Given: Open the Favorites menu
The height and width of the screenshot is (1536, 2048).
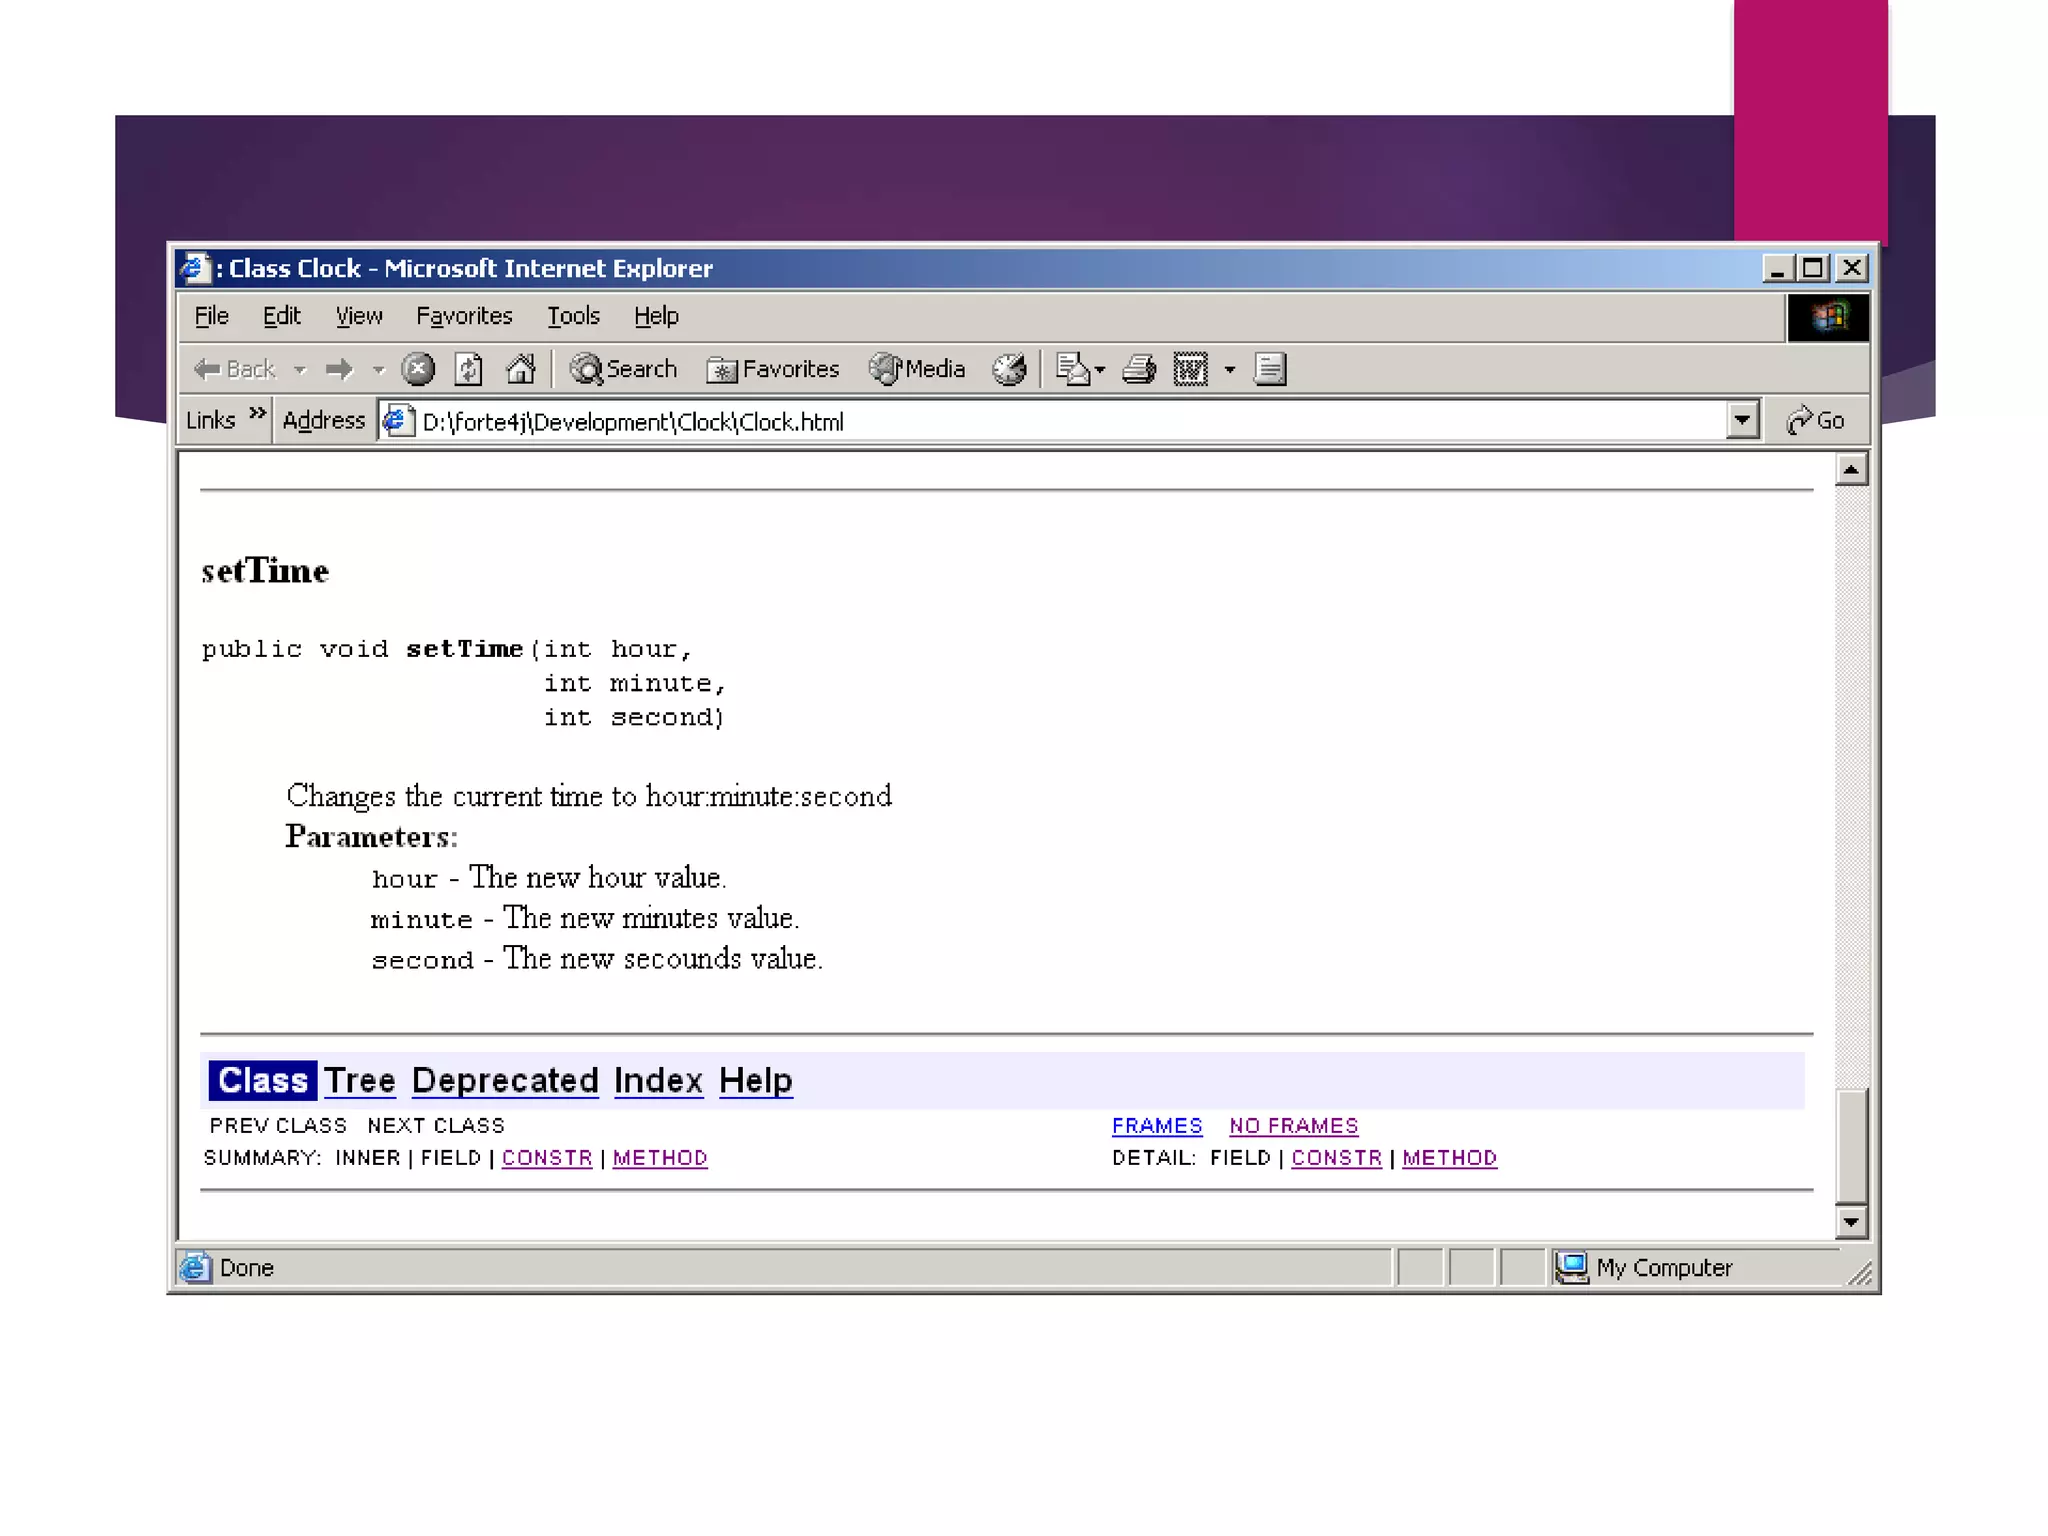Looking at the screenshot, I should tap(464, 316).
